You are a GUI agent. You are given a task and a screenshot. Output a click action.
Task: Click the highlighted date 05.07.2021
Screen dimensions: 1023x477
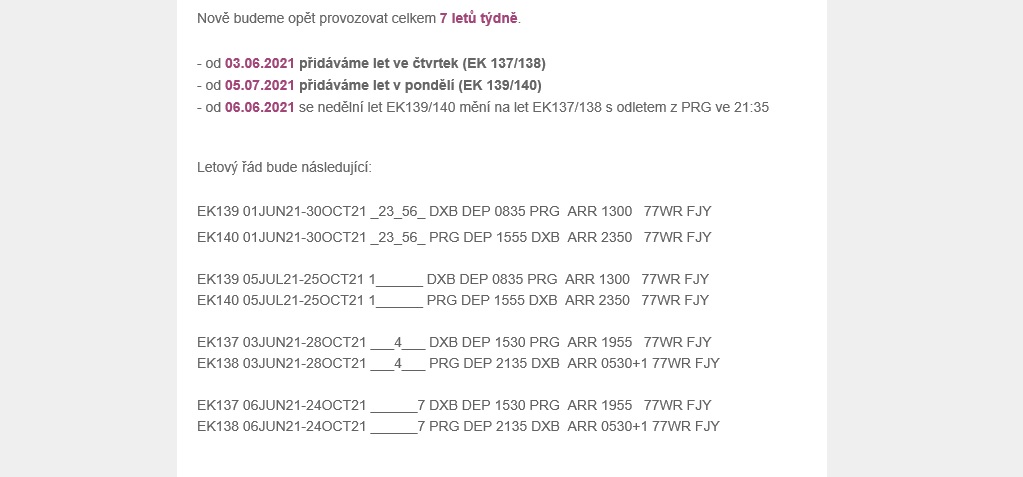coord(260,85)
